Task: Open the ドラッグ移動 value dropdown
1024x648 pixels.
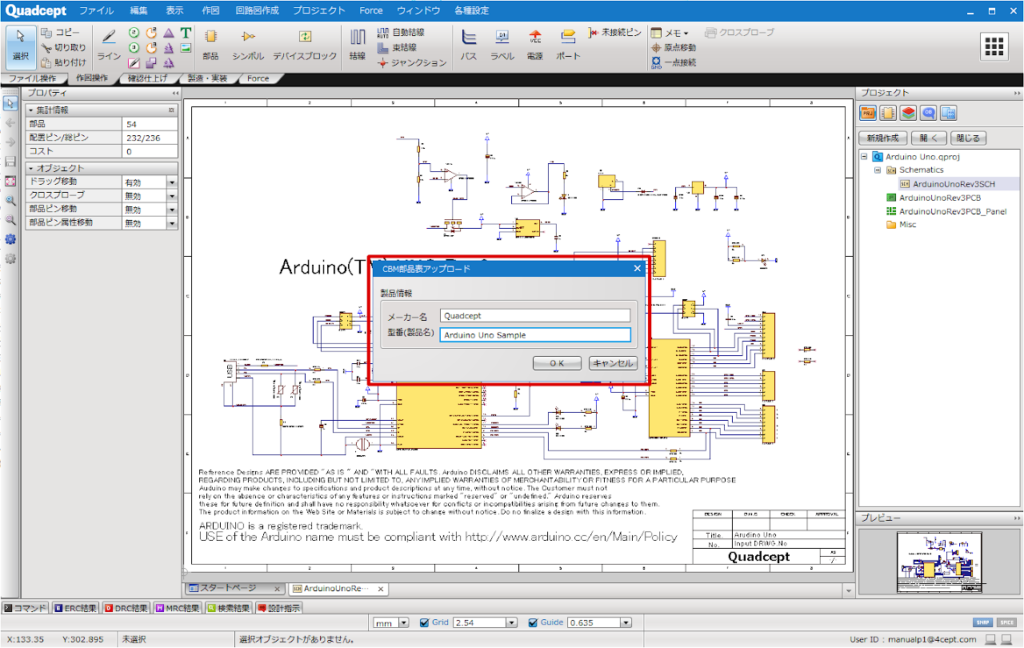Action: click(x=172, y=182)
